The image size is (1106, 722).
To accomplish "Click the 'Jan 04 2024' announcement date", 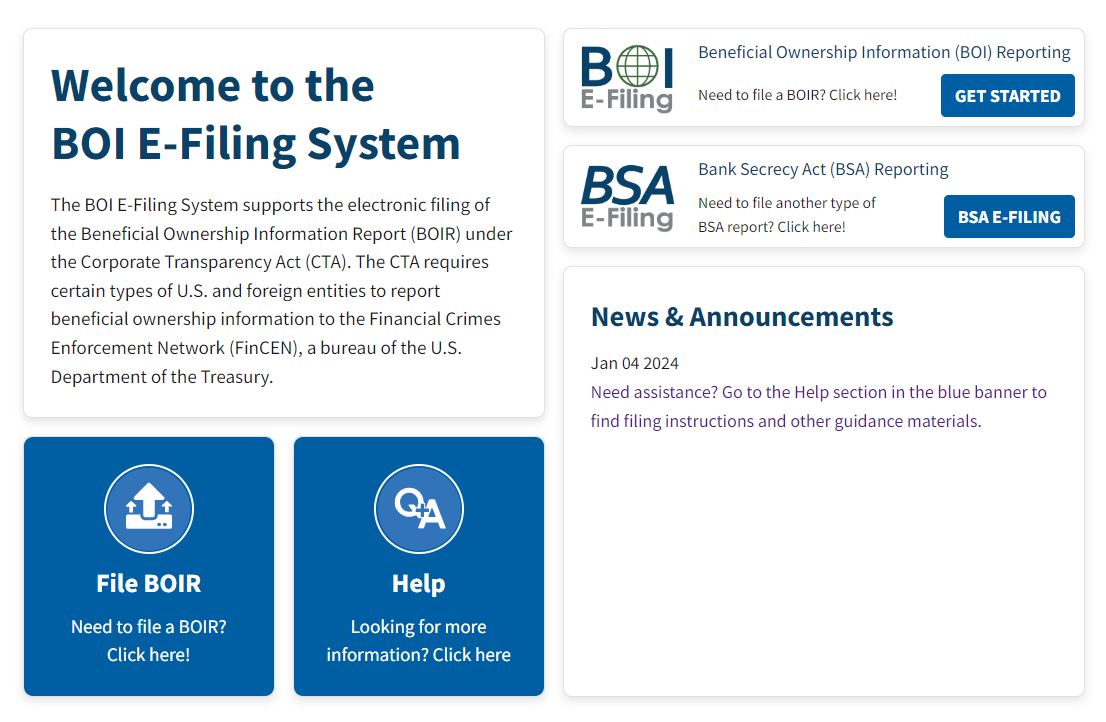I will click(x=635, y=363).
